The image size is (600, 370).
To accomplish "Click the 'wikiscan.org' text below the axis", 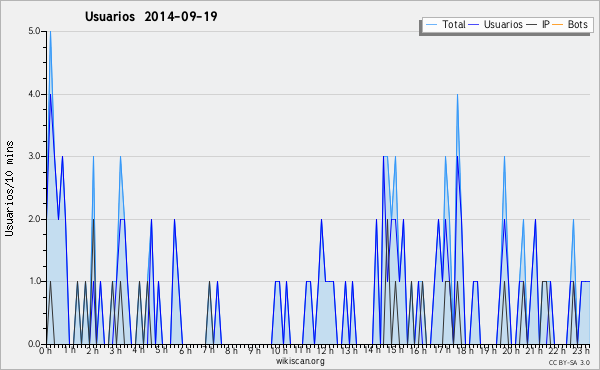I will (300, 361).
